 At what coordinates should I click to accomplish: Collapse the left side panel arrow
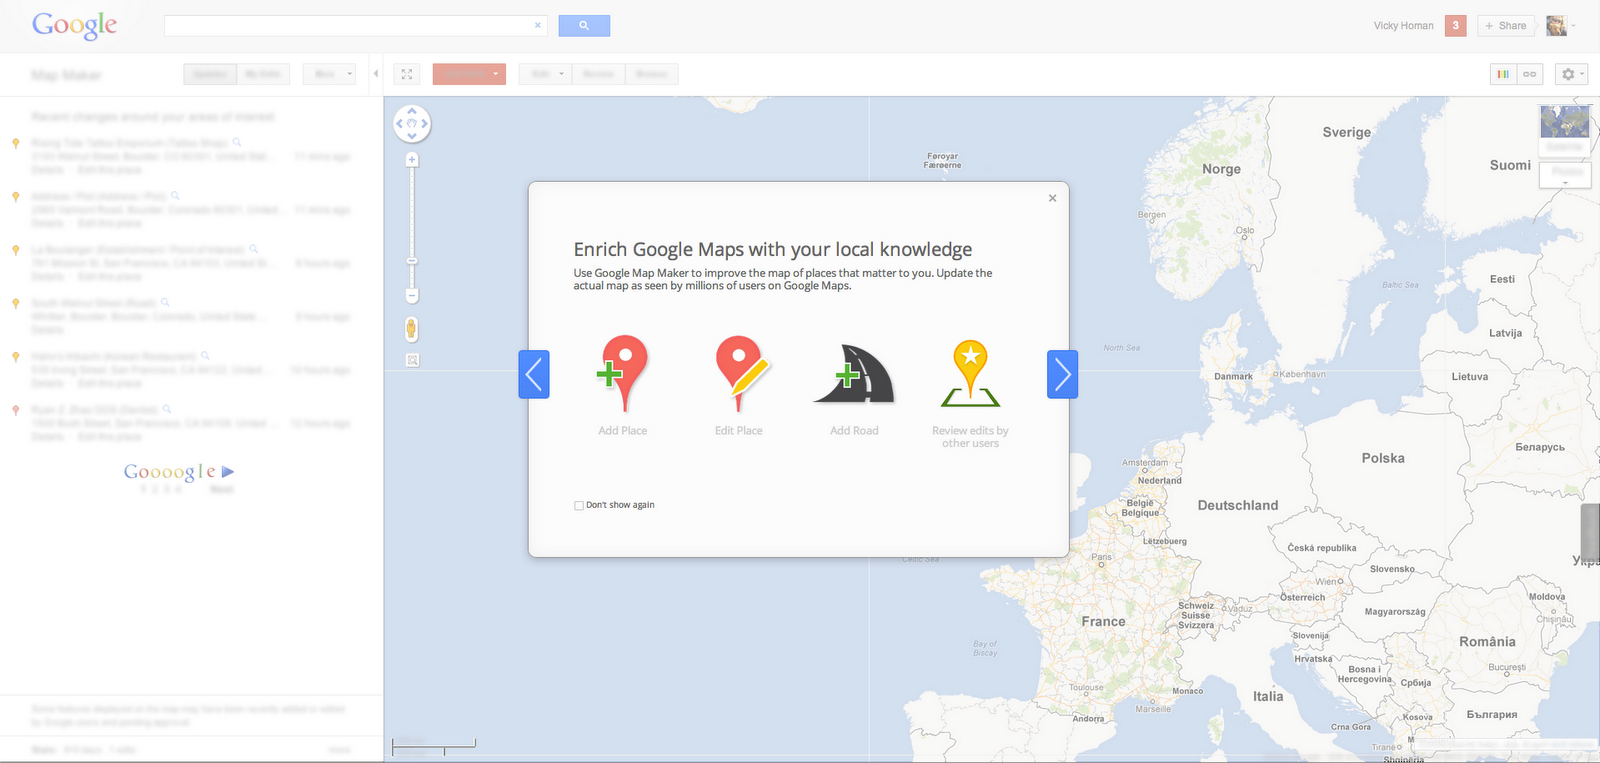click(x=376, y=74)
